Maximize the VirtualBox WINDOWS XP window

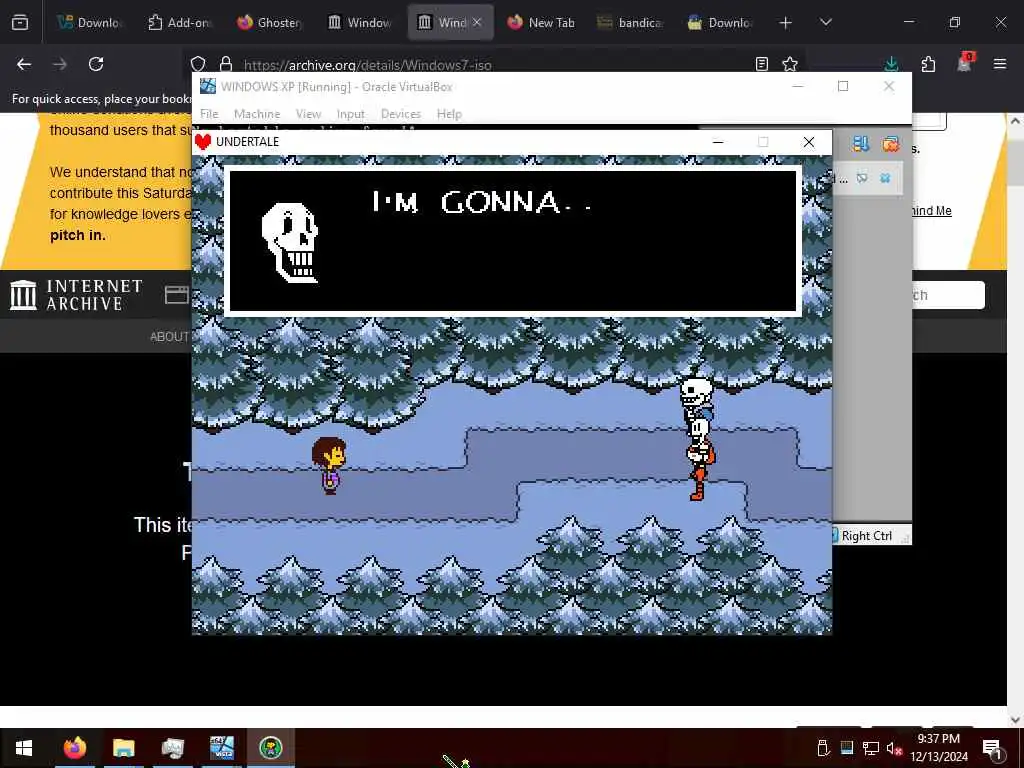(x=843, y=86)
